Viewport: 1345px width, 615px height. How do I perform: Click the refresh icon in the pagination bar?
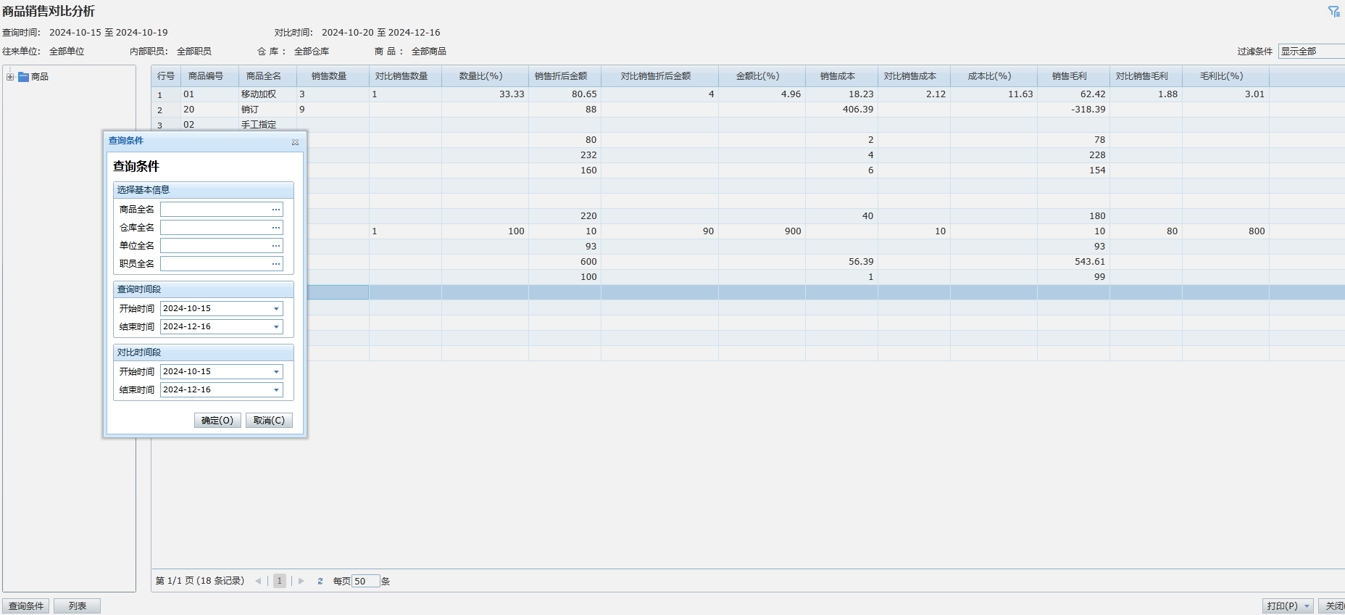point(320,581)
